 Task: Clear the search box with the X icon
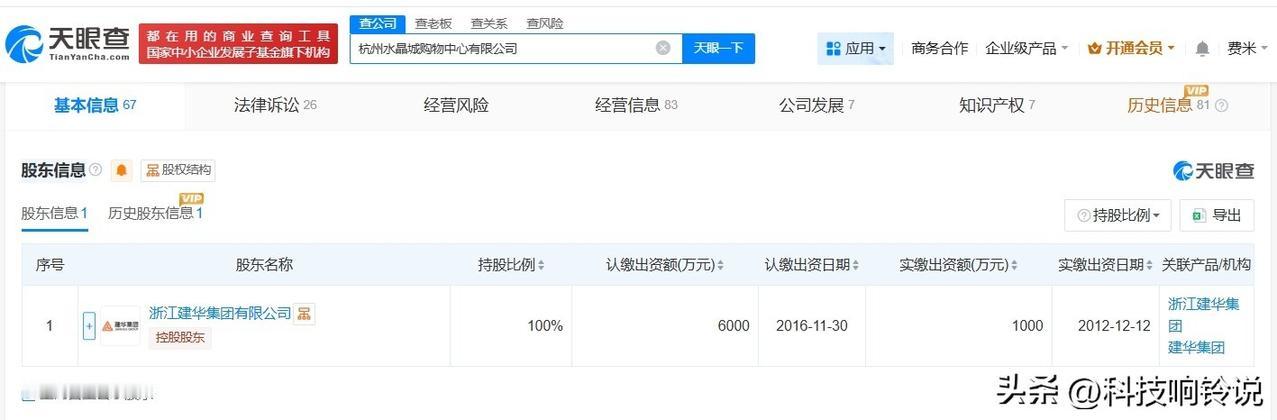click(663, 48)
